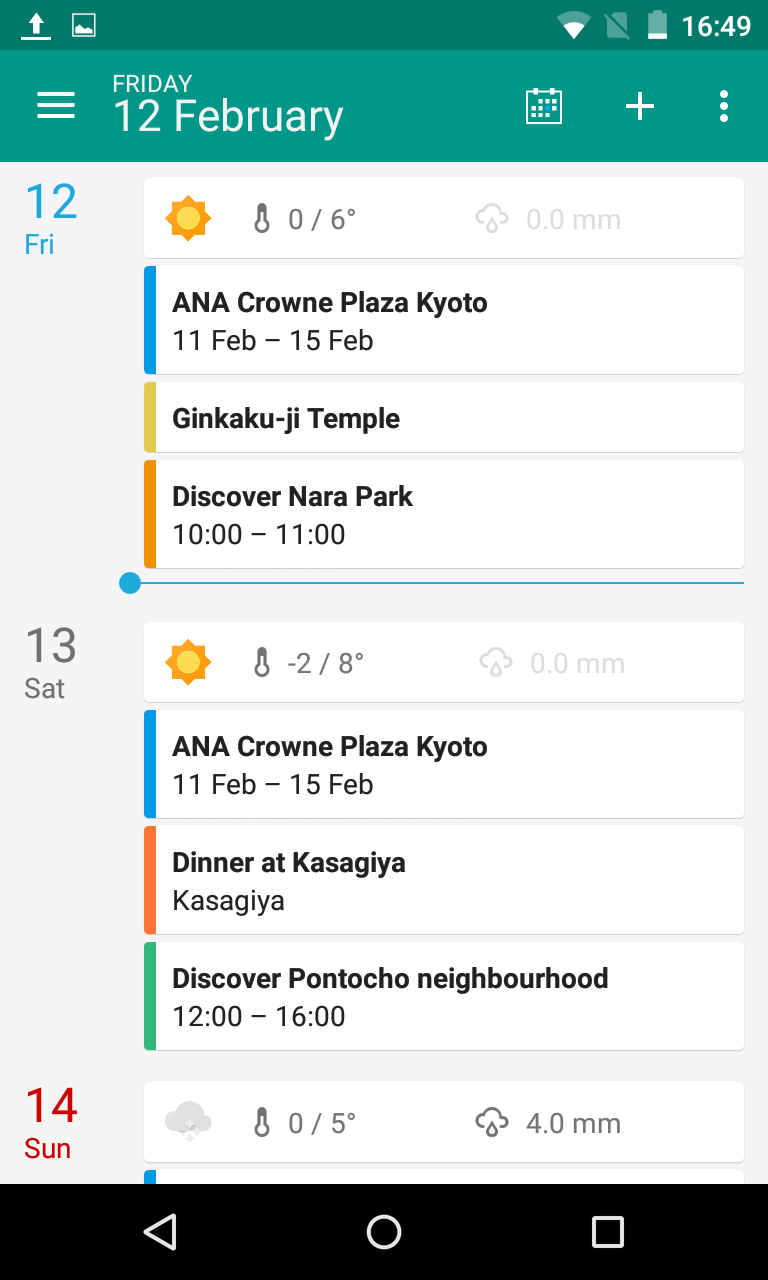Select ANA Crowne Plaza Kyoto on Saturday
This screenshot has height=1280, width=768.
[444, 764]
